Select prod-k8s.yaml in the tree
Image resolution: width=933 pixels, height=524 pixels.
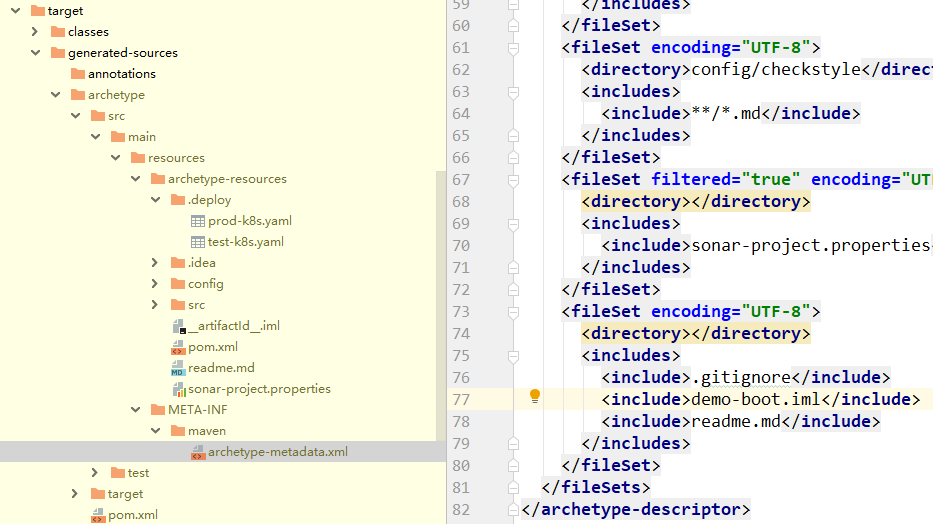250,221
